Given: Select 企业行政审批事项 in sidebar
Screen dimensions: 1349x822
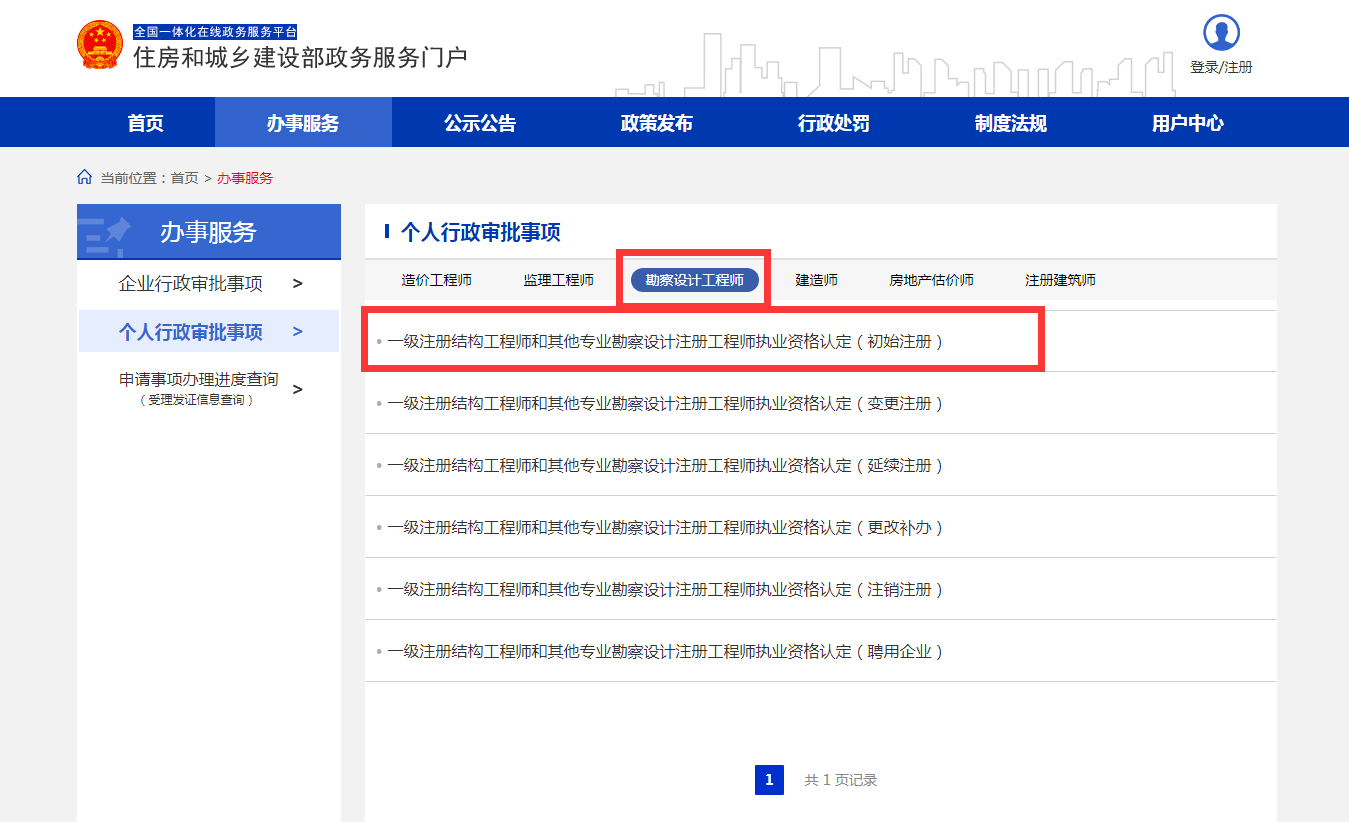Looking at the screenshot, I should [x=191, y=284].
